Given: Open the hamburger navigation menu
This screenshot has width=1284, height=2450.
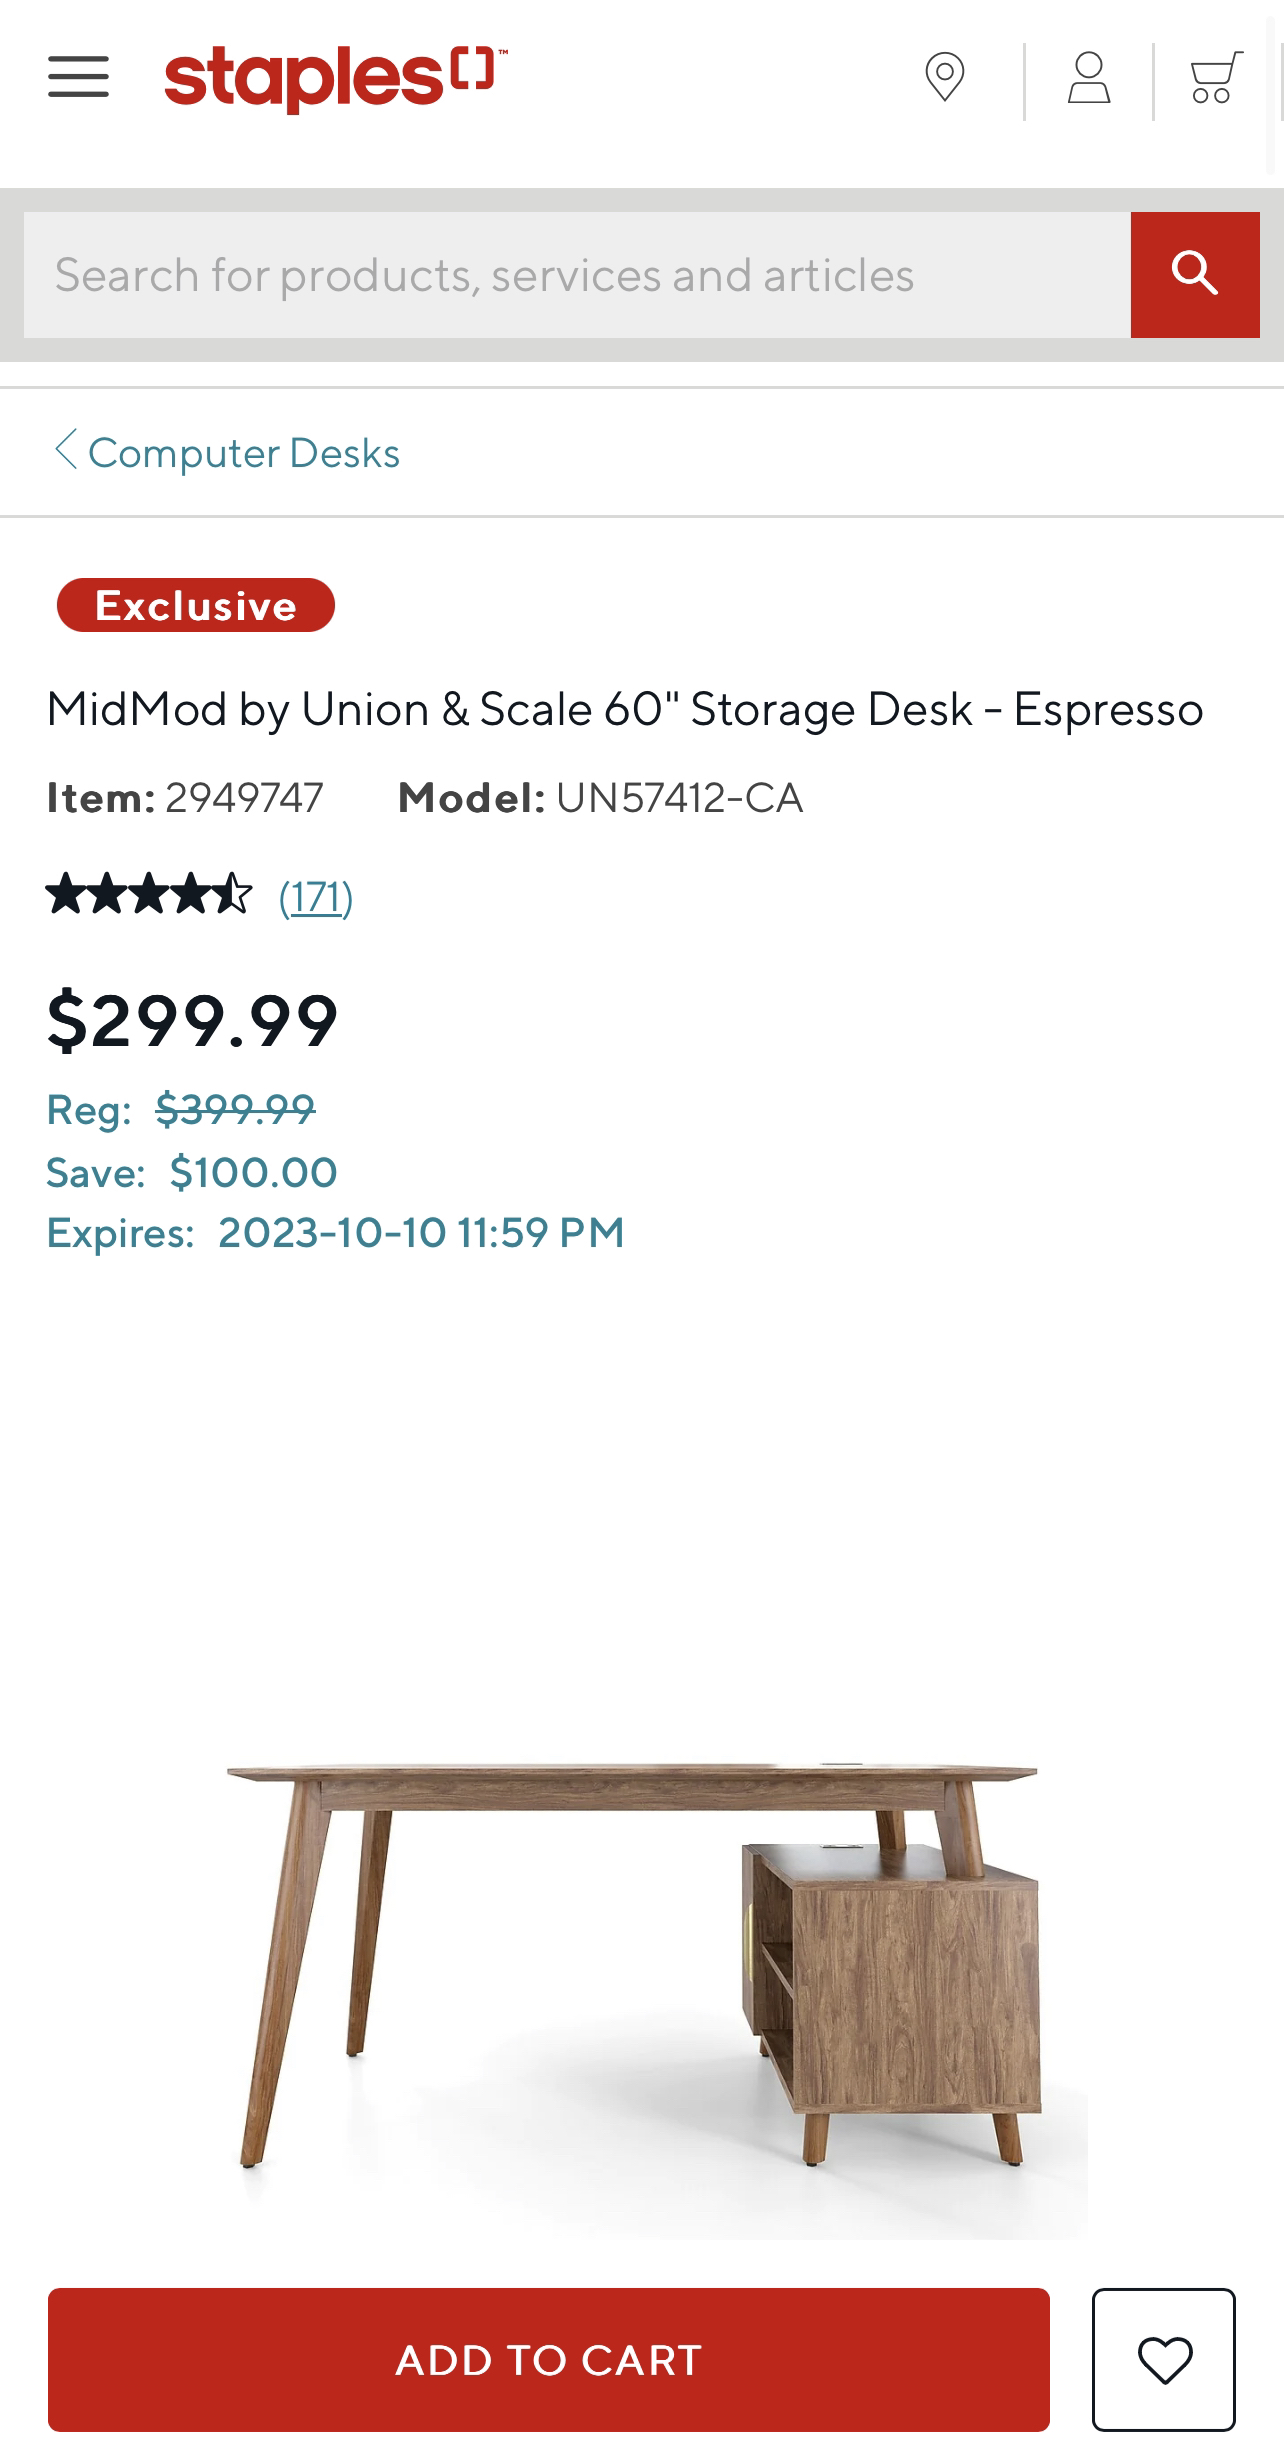Looking at the screenshot, I should 78,77.
